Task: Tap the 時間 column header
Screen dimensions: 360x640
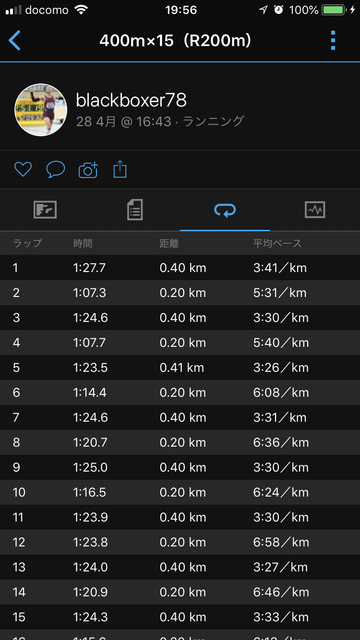Action: pos(82,244)
